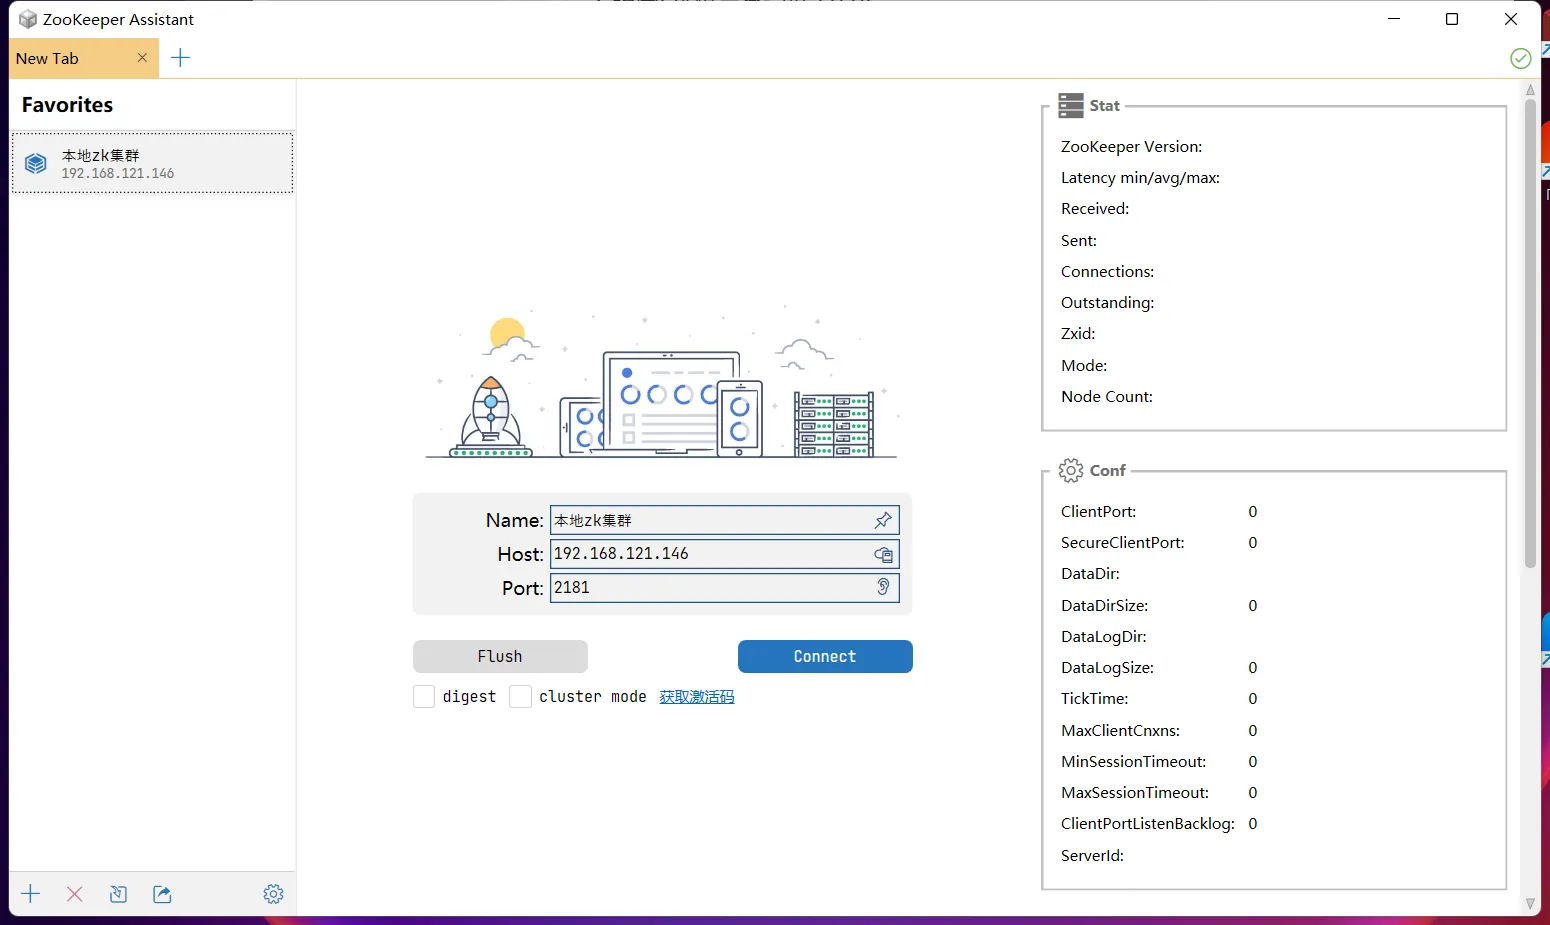Click the Latency min/avg/max: label
Image resolution: width=1550 pixels, height=925 pixels.
[1140, 178]
